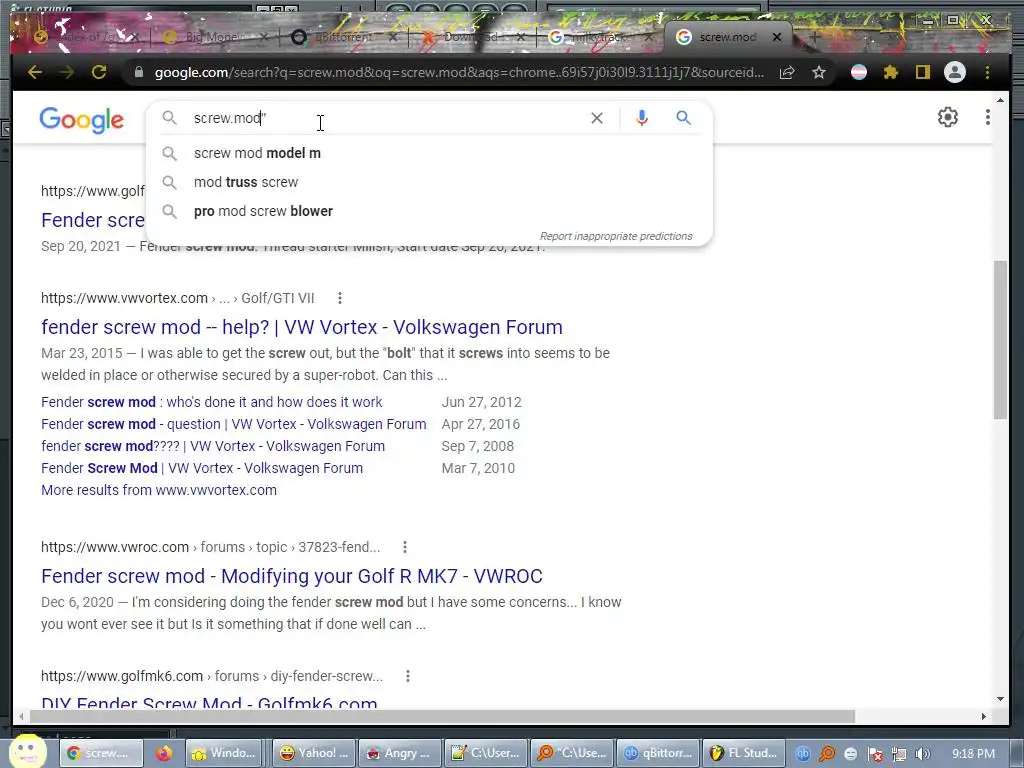This screenshot has width=1024, height=768.
Task: Open Google page three-dot menu
Action: pyautogui.click(x=987, y=118)
